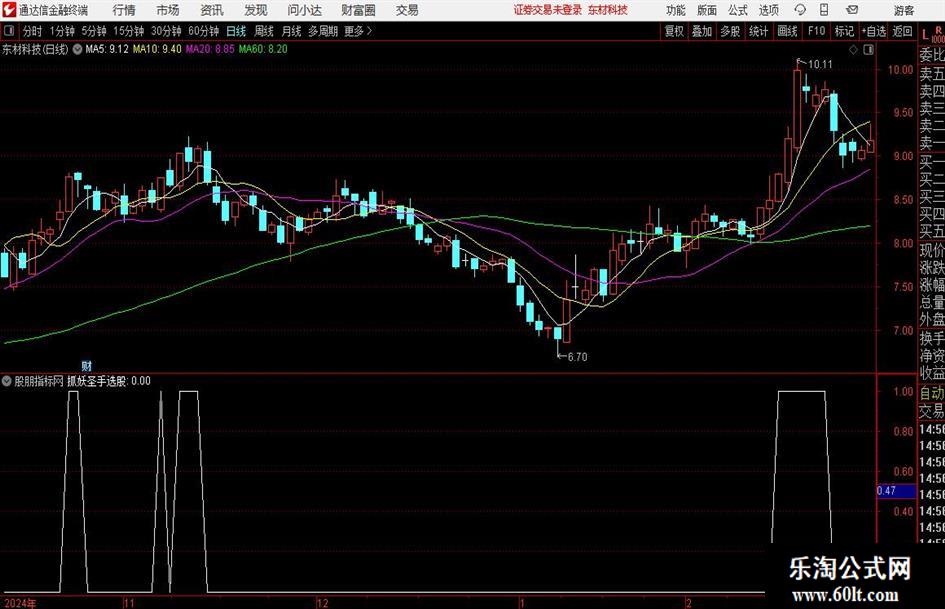Image resolution: width=945 pixels, height=609 pixels.
Task: Click the 财 marker on the chart
Action: click(87, 365)
